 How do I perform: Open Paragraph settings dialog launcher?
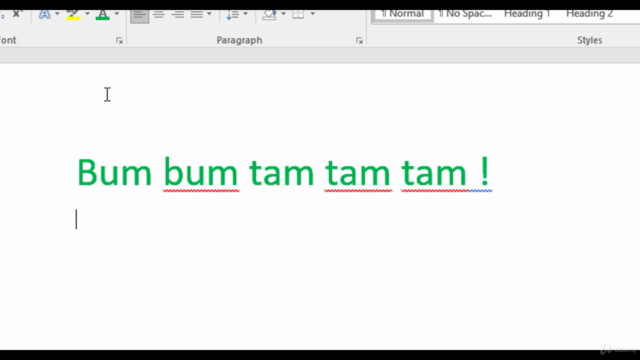[359, 40]
